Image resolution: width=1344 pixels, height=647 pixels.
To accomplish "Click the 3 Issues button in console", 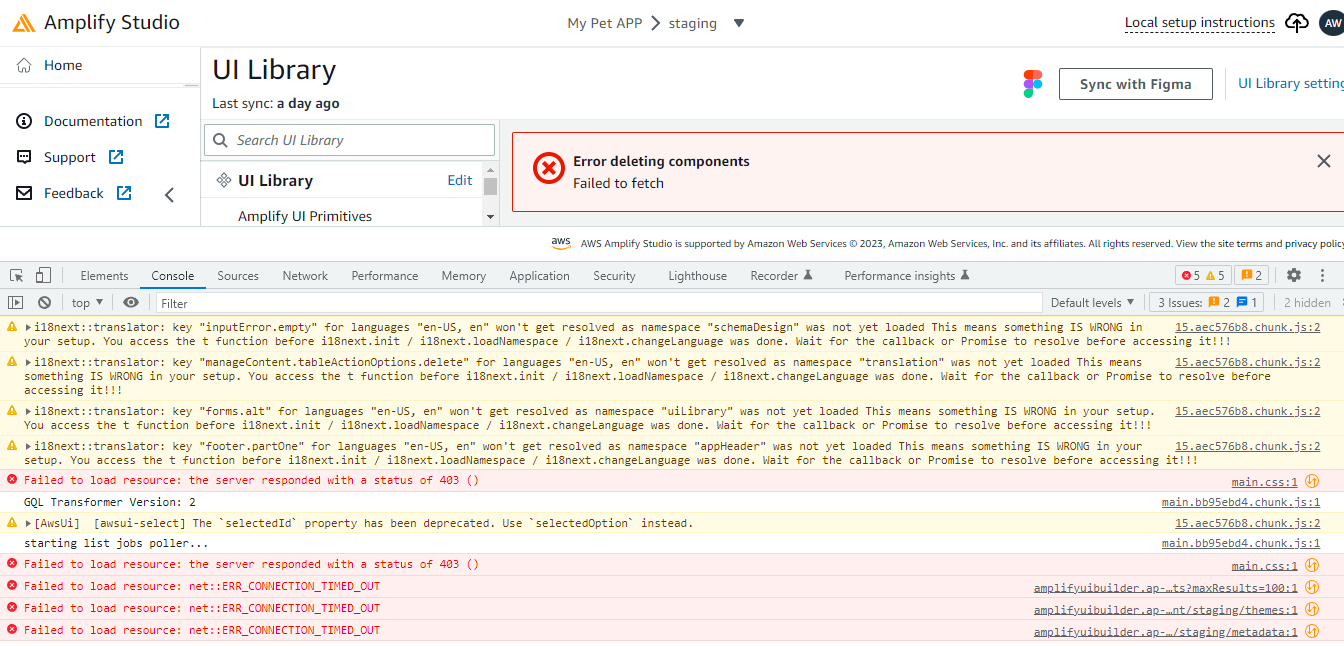I will pyautogui.click(x=1208, y=303).
